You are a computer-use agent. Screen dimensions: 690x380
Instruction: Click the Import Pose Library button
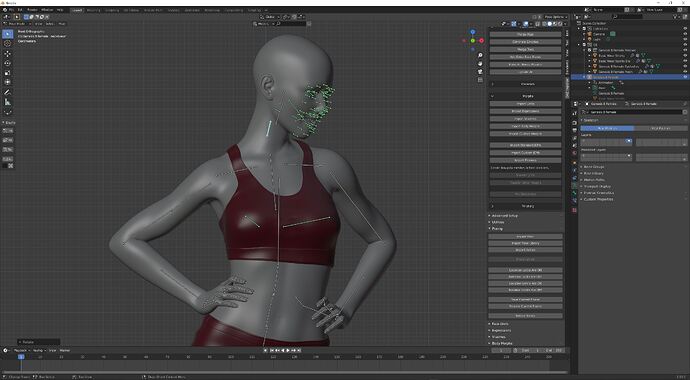pyautogui.click(x=525, y=243)
